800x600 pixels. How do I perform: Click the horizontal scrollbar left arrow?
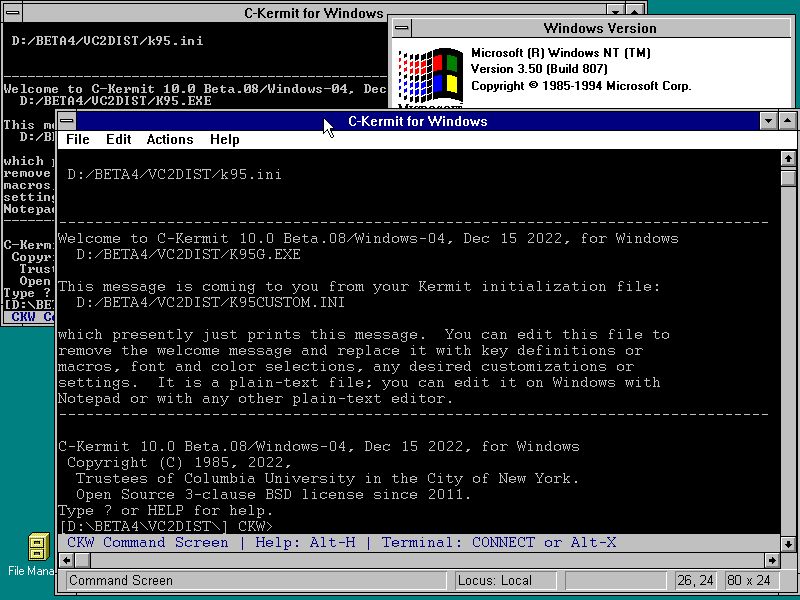click(x=67, y=560)
